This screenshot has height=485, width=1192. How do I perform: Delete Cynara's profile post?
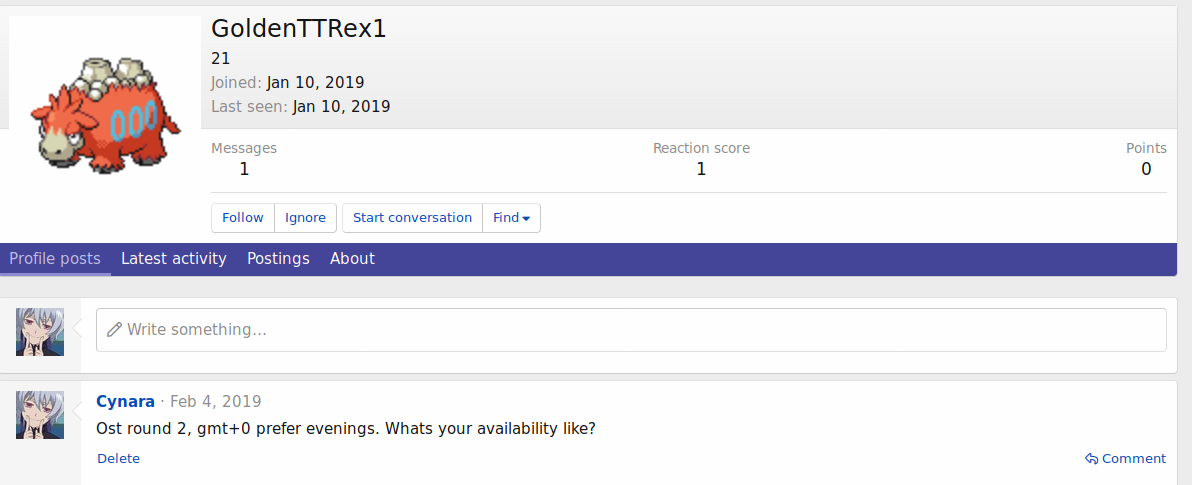[x=118, y=459]
